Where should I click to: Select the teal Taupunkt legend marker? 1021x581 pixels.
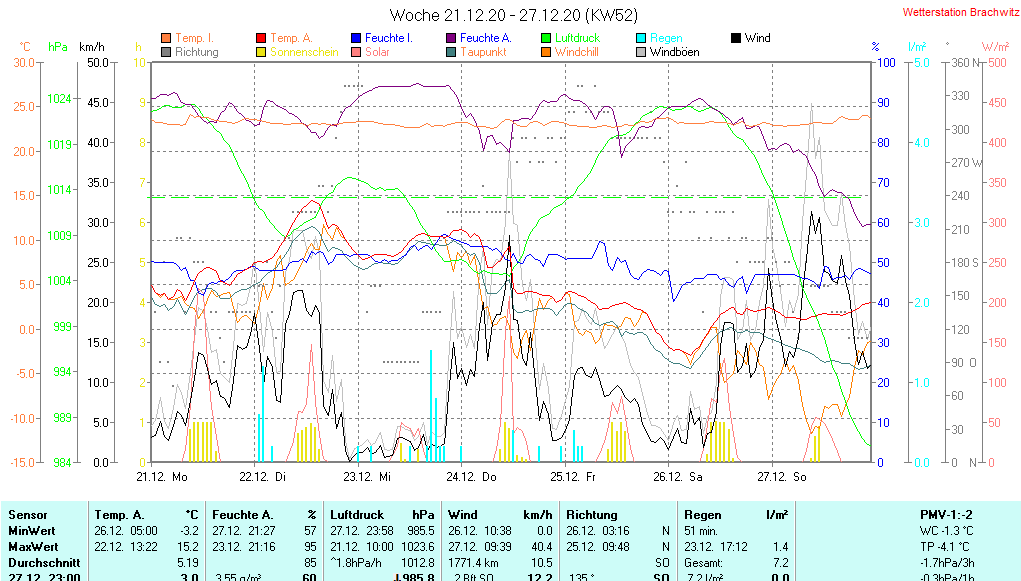pyautogui.click(x=451, y=52)
